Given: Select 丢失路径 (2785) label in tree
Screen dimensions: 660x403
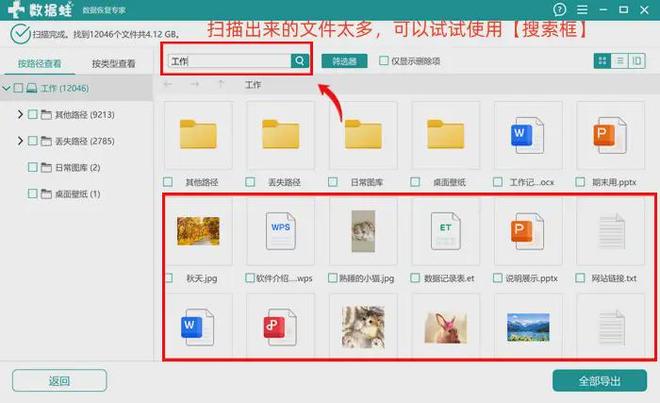Looking at the screenshot, I should click(85, 141).
